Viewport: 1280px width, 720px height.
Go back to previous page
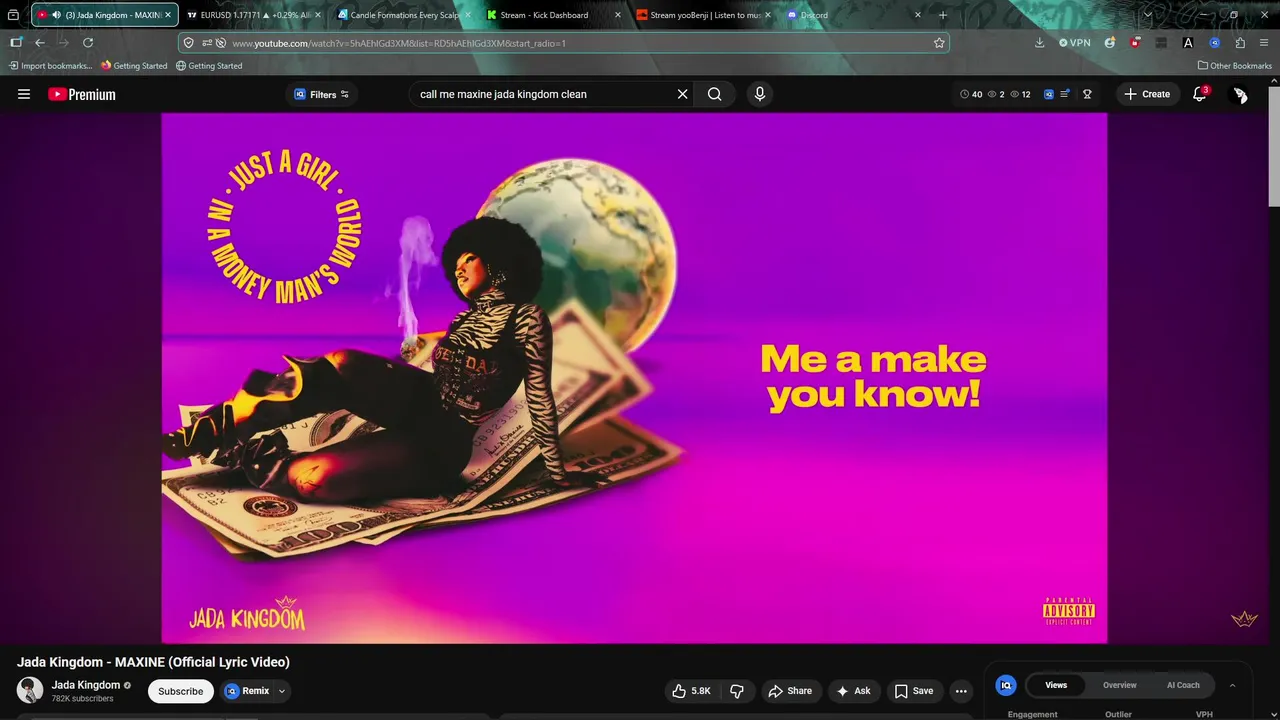[x=40, y=43]
